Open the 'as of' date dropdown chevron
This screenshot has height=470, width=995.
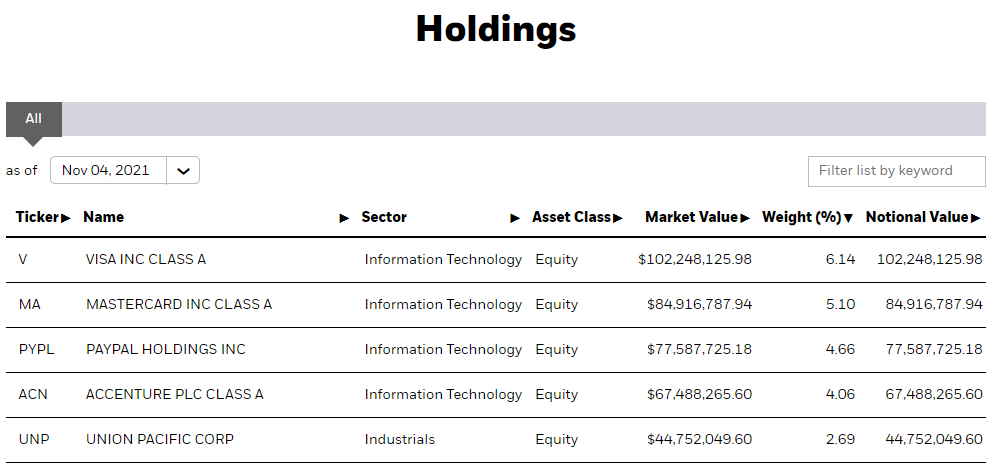[183, 171]
